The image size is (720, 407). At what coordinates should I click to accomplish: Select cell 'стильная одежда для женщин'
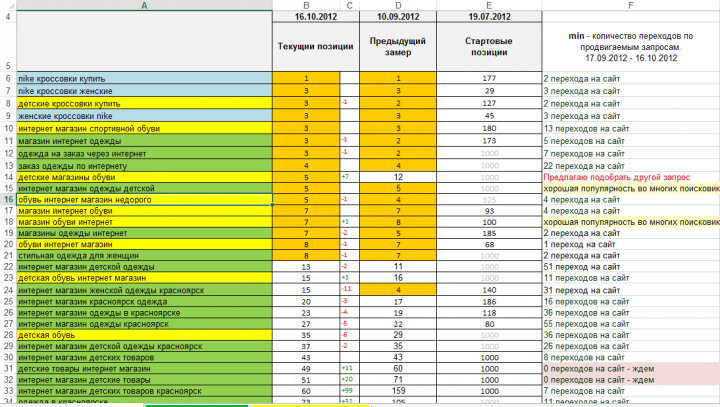click(x=144, y=255)
